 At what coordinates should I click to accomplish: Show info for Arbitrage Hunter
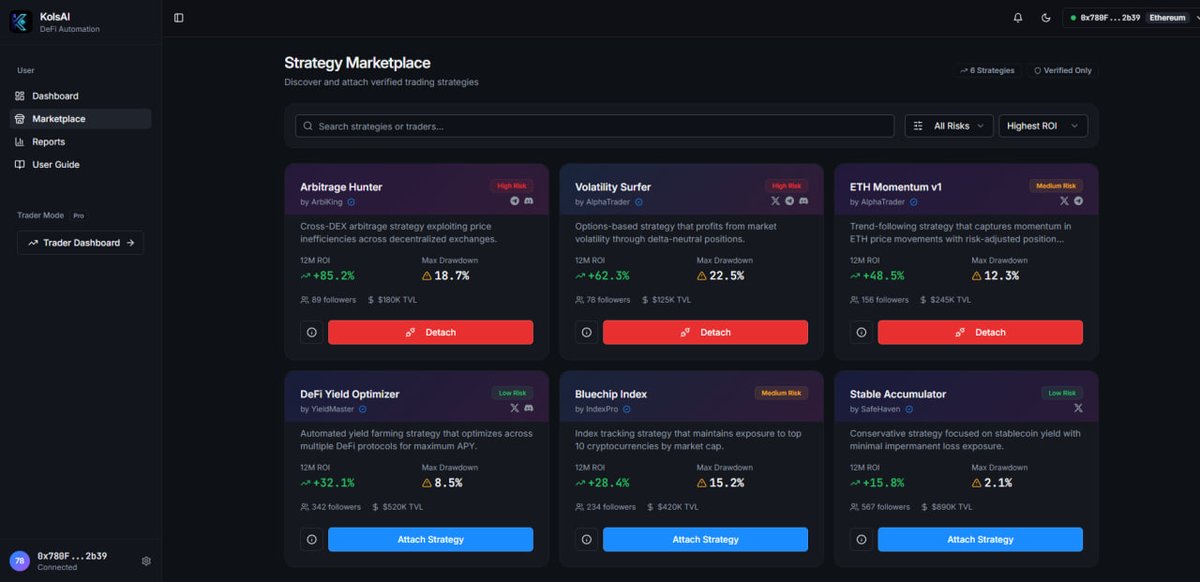pos(311,332)
